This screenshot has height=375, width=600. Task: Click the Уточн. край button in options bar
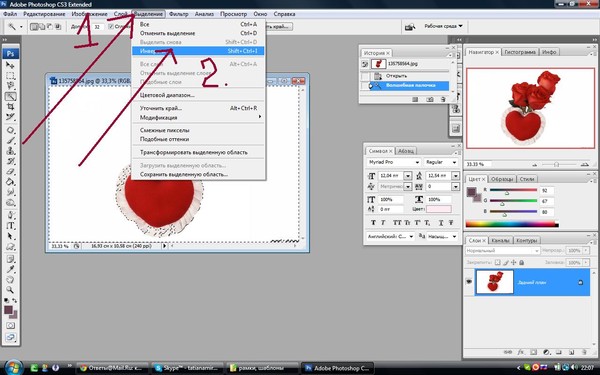278,26
